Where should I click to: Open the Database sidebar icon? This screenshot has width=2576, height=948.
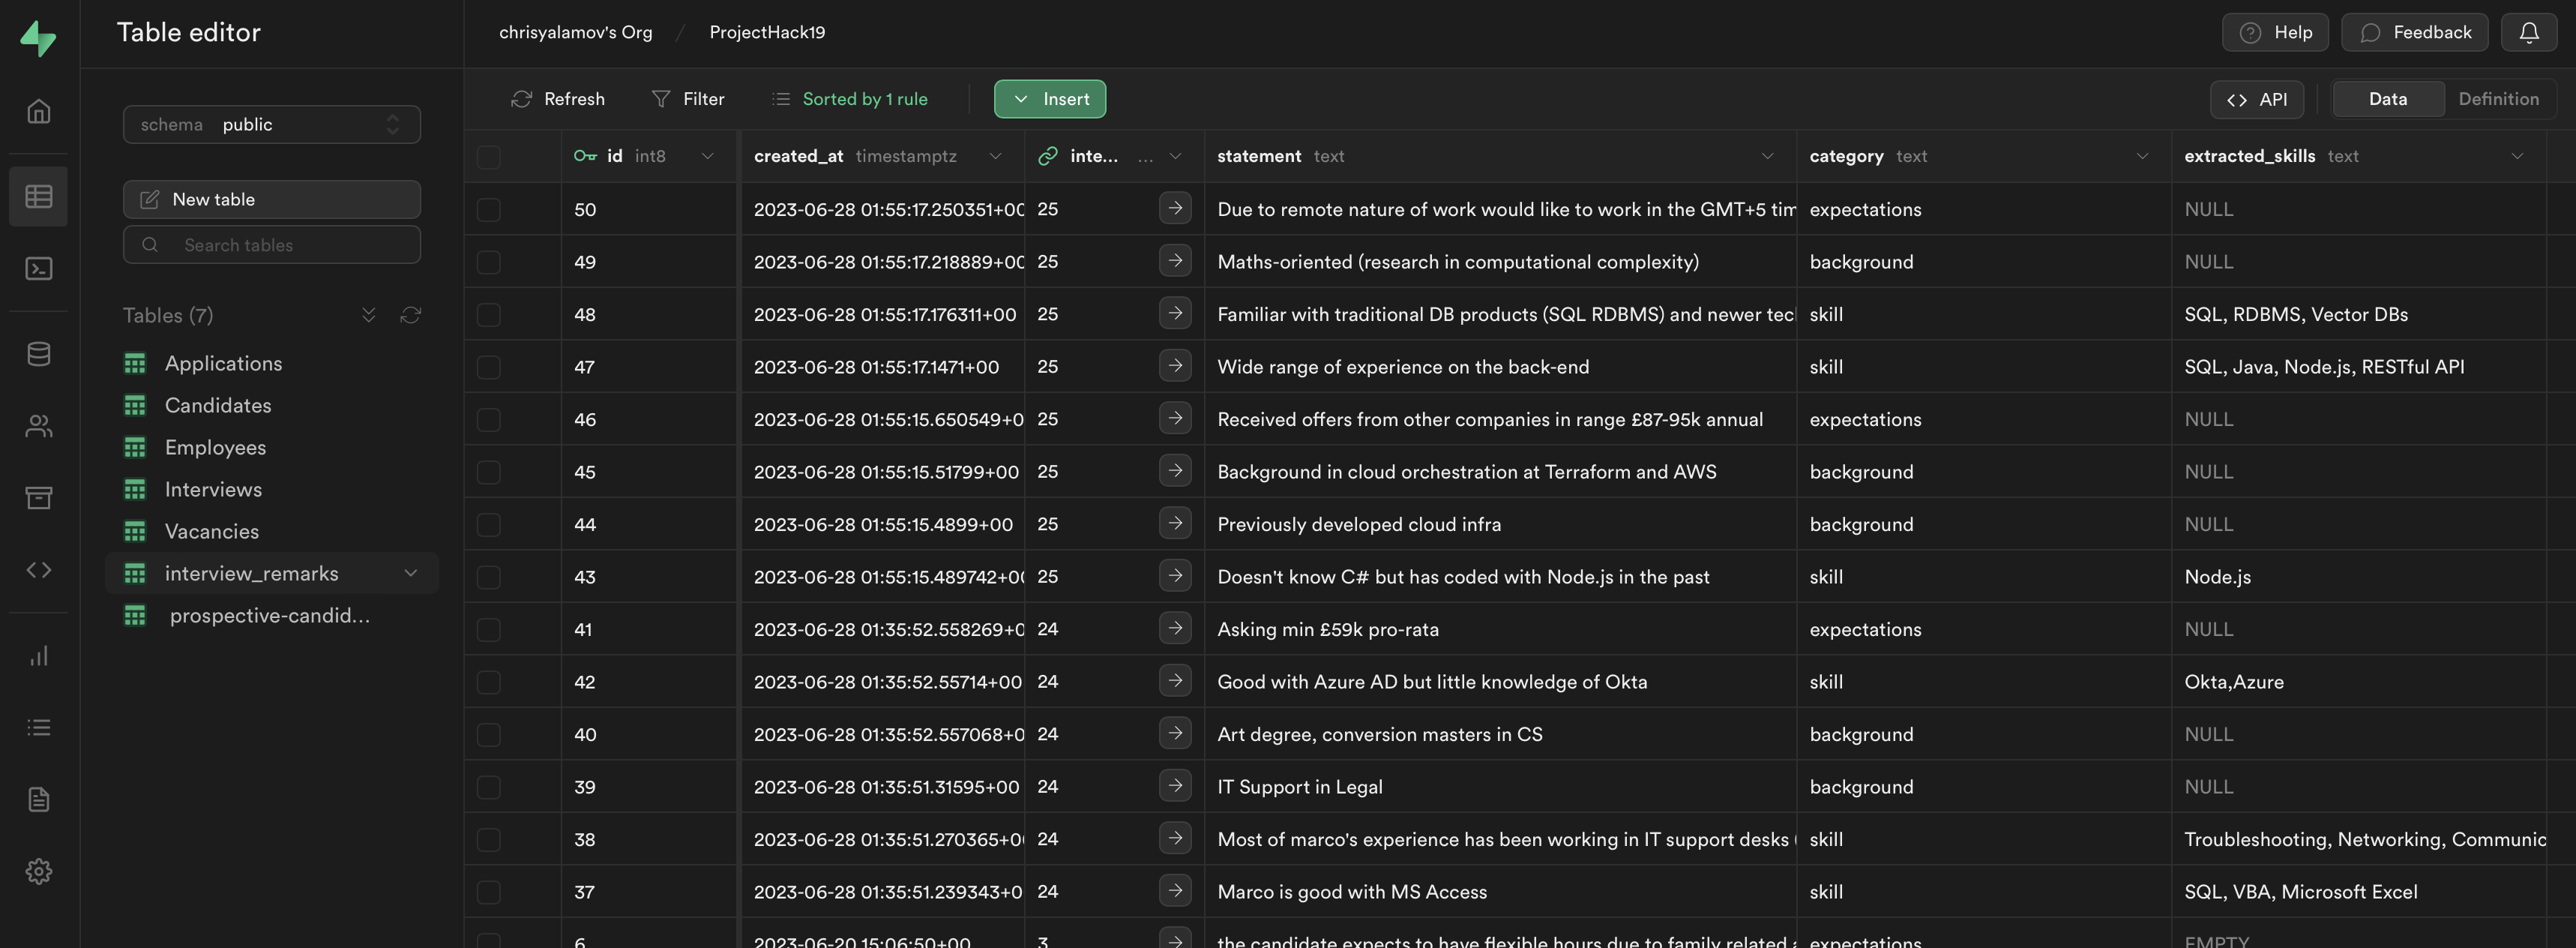pyautogui.click(x=38, y=354)
